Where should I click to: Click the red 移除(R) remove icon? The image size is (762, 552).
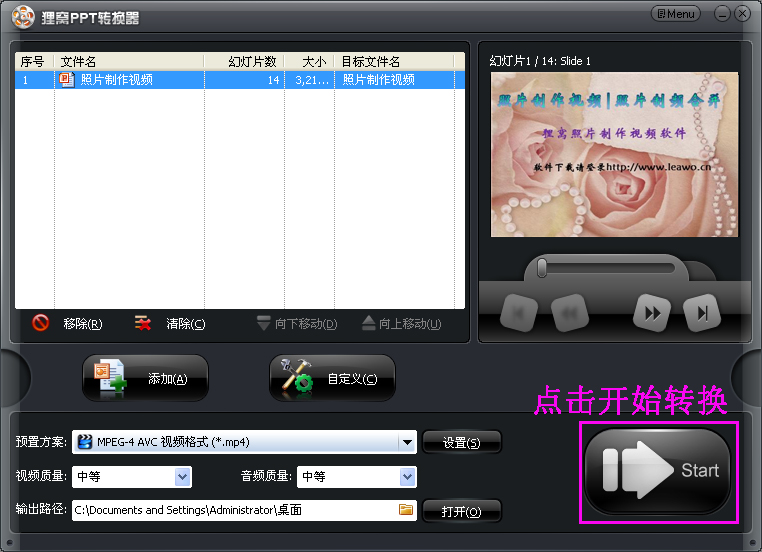pyautogui.click(x=40, y=323)
